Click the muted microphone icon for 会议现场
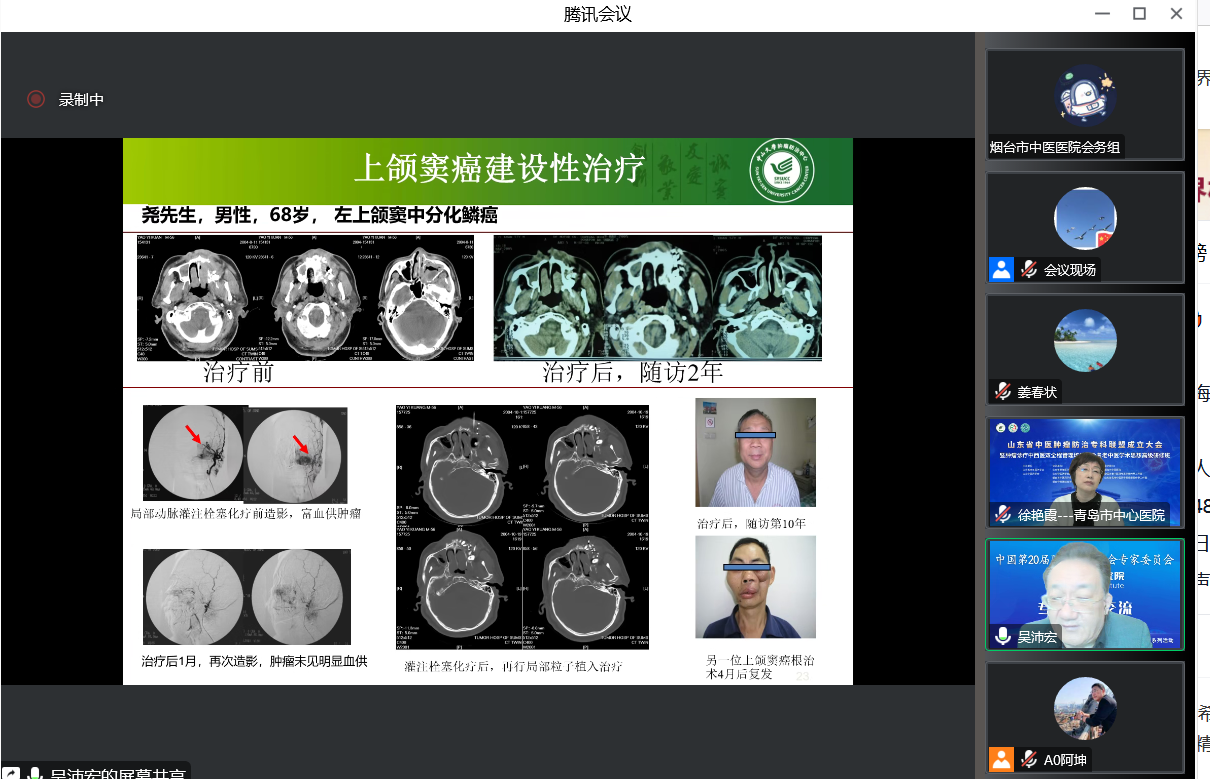1210x779 pixels. coord(1028,269)
